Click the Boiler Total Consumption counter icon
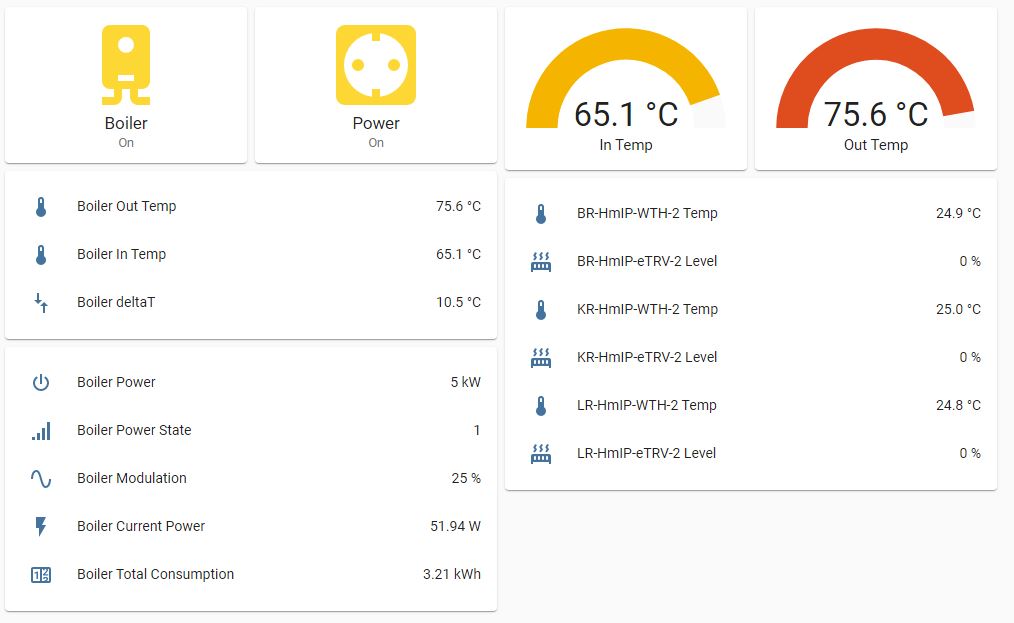 [x=41, y=575]
